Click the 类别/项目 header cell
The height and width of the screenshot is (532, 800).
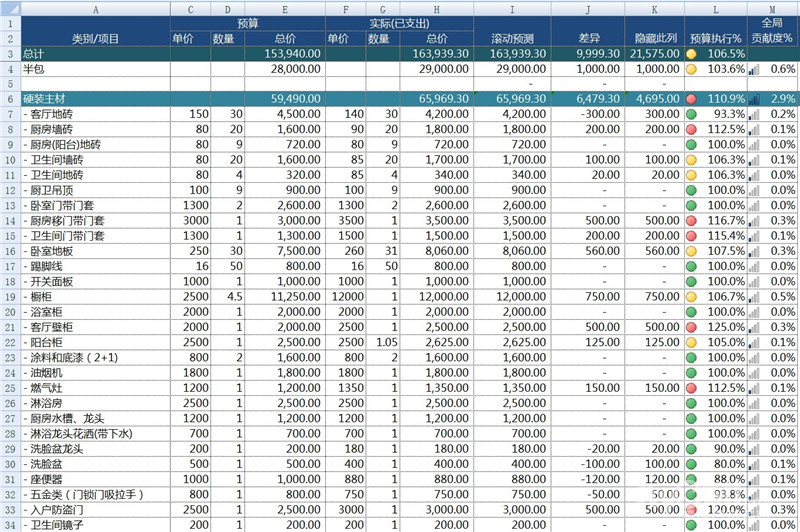pyautogui.click(x=95, y=38)
